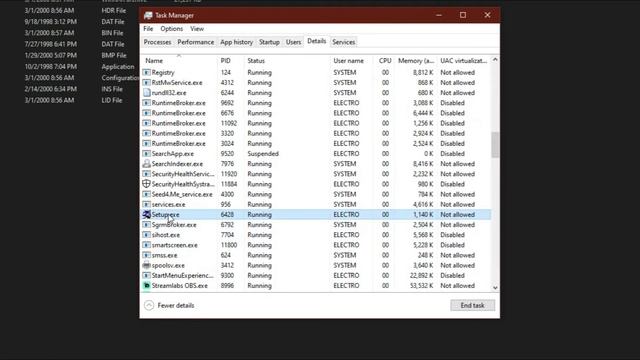Switch to the Services tab
Image resolution: width=640 pixels, height=360 pixels.
tap(344, 42)
